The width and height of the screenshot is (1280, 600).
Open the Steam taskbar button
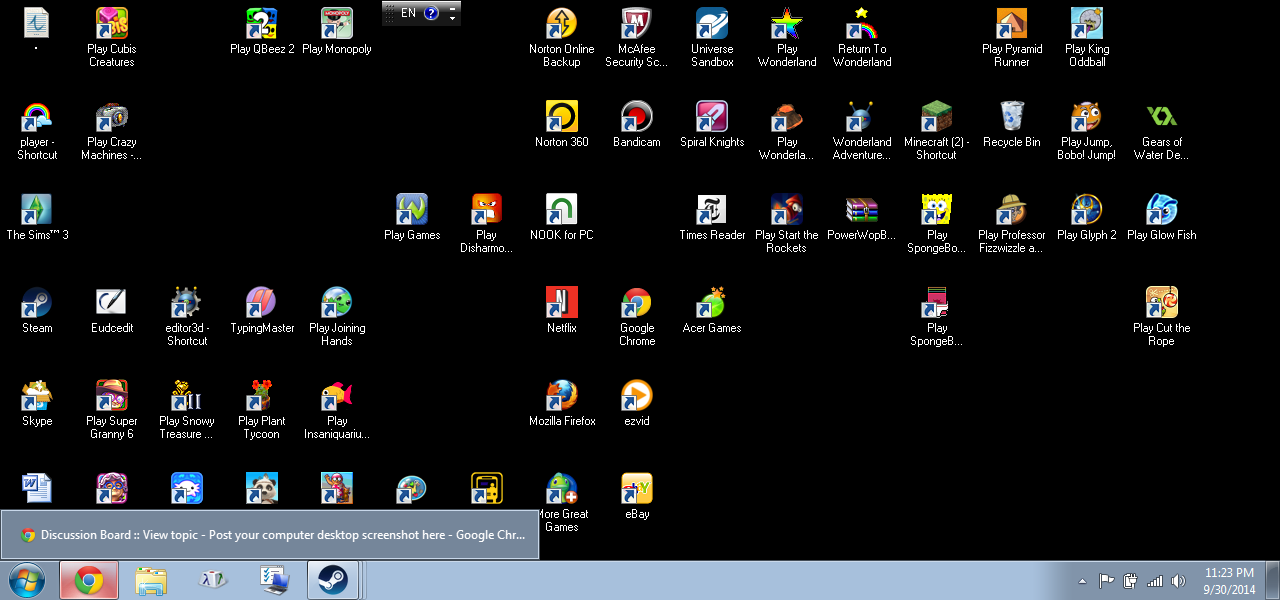[333, 580]
